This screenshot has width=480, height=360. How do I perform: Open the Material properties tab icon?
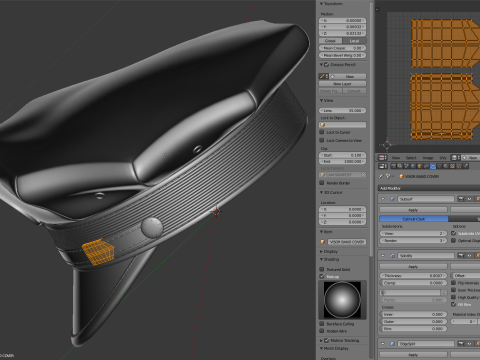pyautogui.click(x=446, y=166)
